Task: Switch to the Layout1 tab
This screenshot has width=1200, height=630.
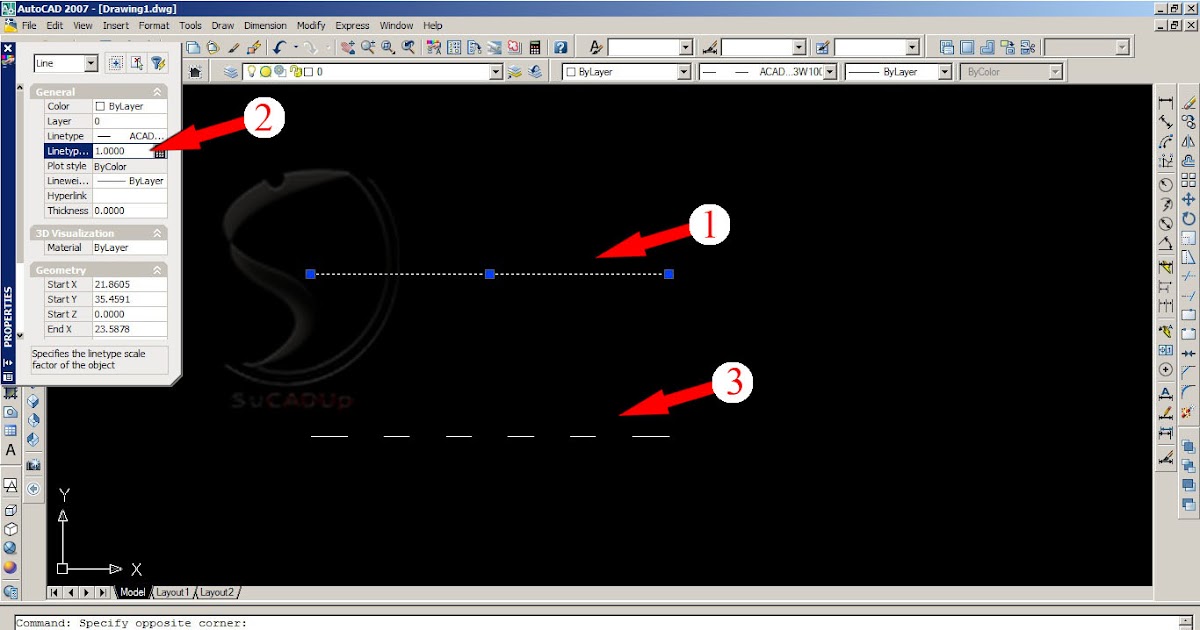Action: point(172,592)
